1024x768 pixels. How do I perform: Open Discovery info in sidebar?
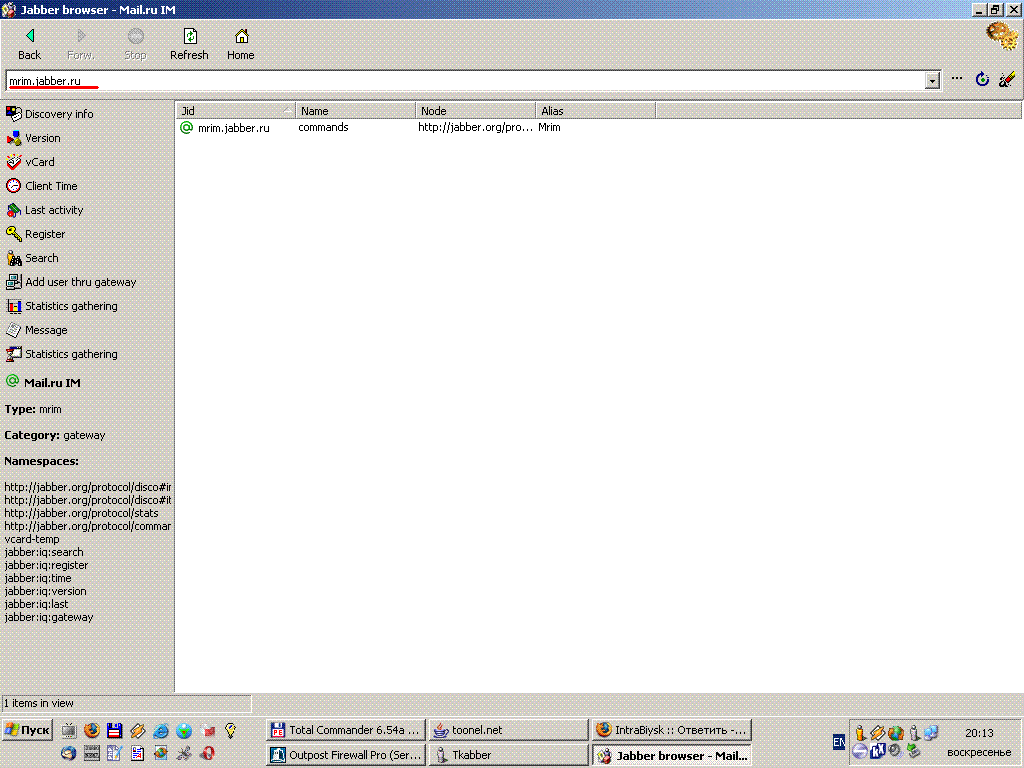(58, 114)
